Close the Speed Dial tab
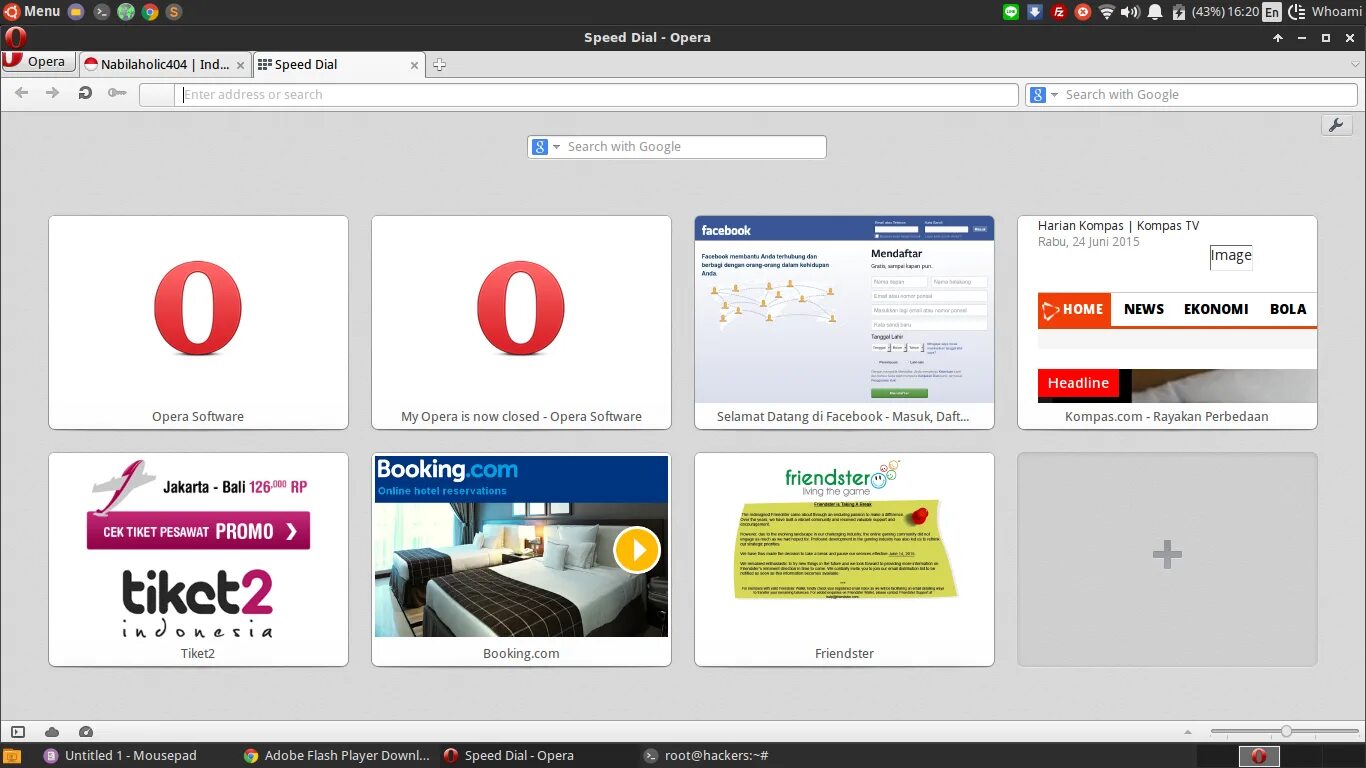The height and width of the screenshot is (768, 1366). click(414, 65)
